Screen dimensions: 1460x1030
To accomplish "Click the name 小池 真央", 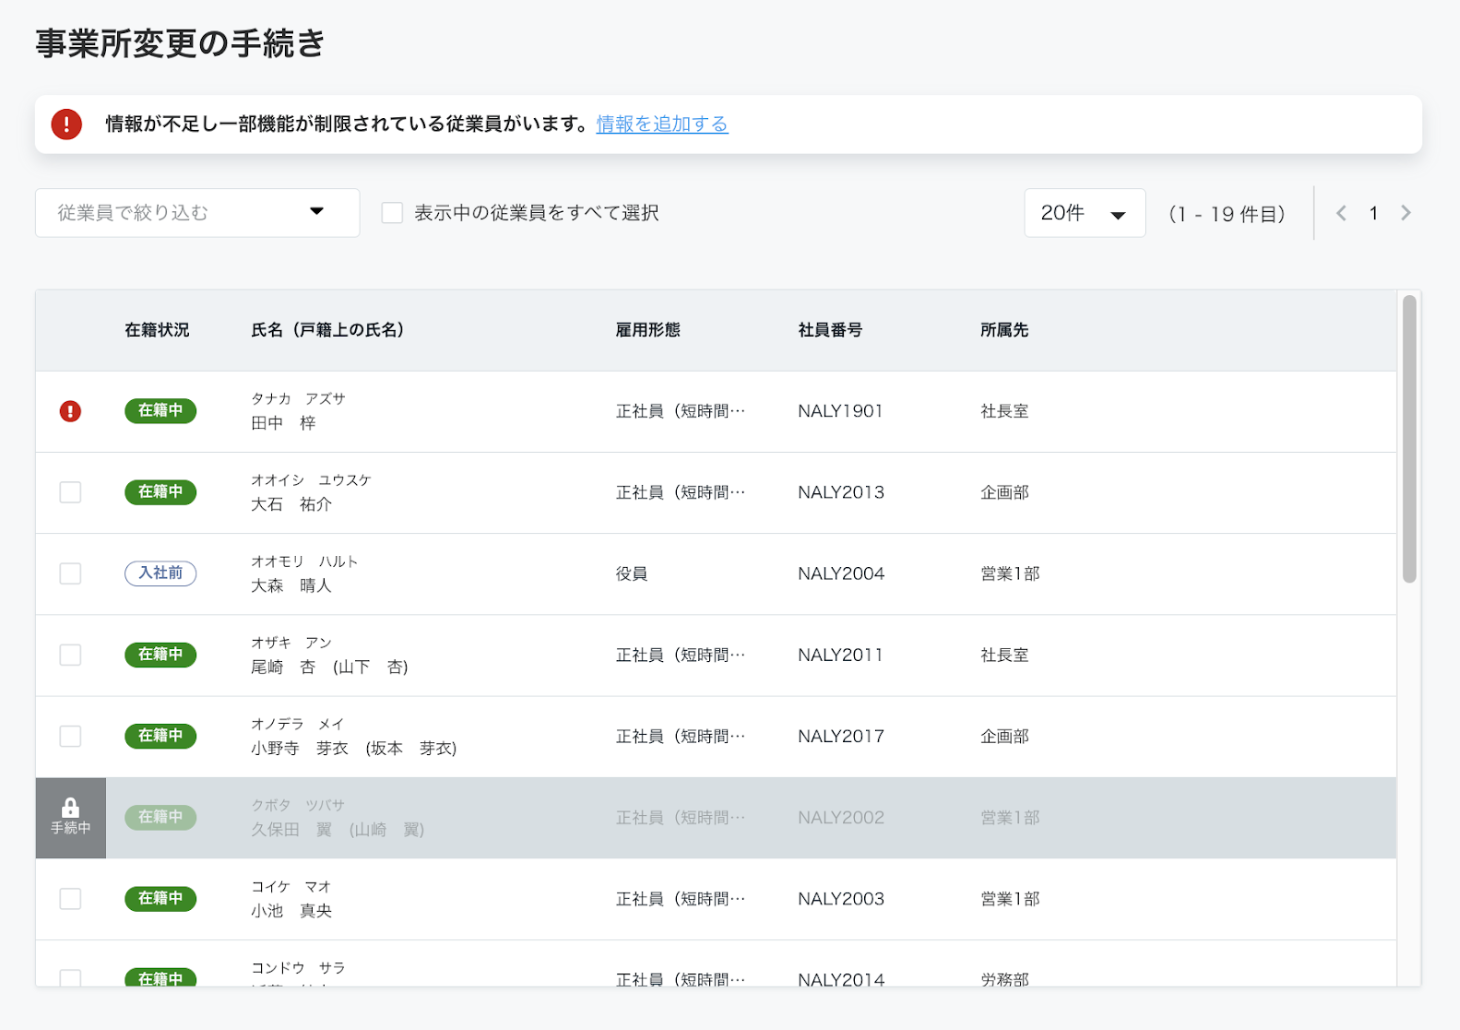I will [291, 911].
